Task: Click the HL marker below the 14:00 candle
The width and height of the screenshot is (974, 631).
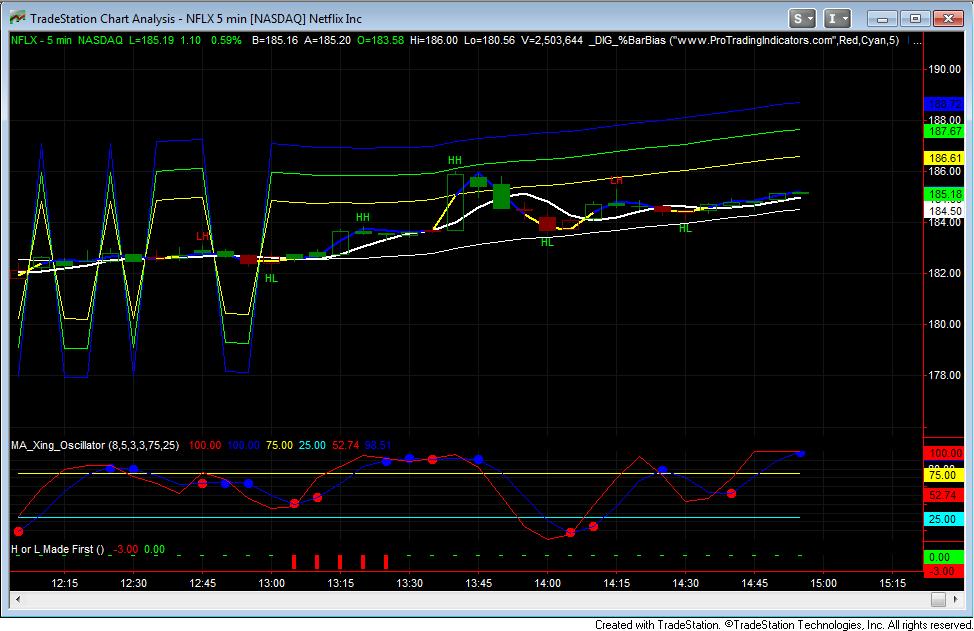Action: point(547,242)
